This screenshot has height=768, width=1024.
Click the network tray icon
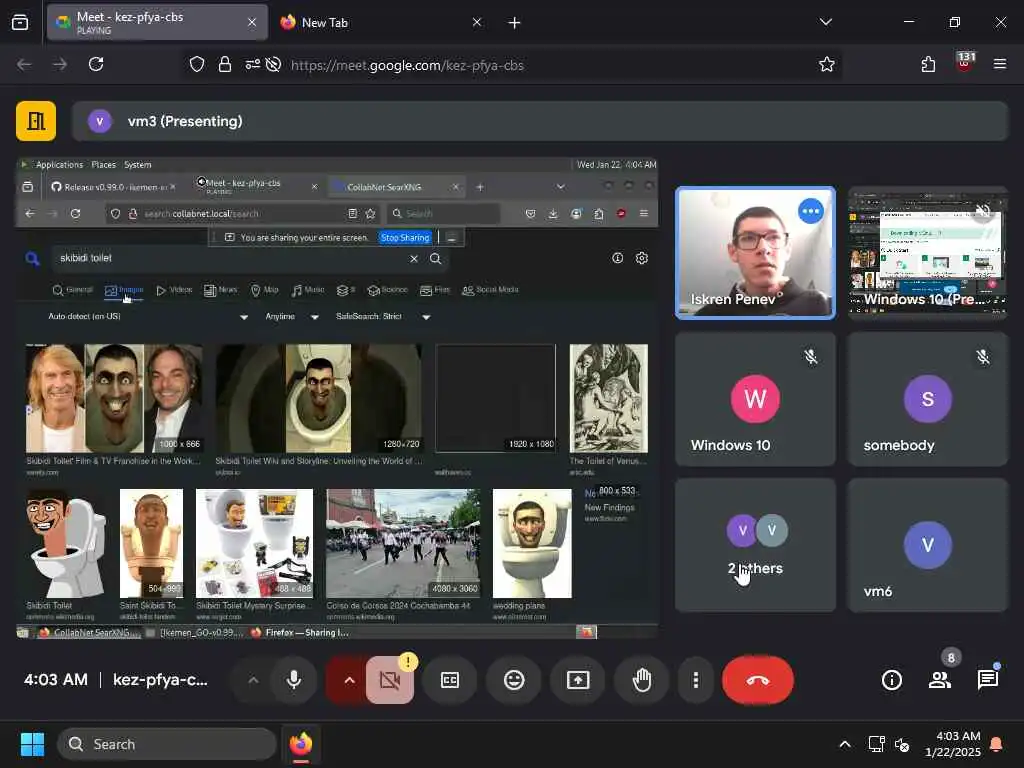876,744
